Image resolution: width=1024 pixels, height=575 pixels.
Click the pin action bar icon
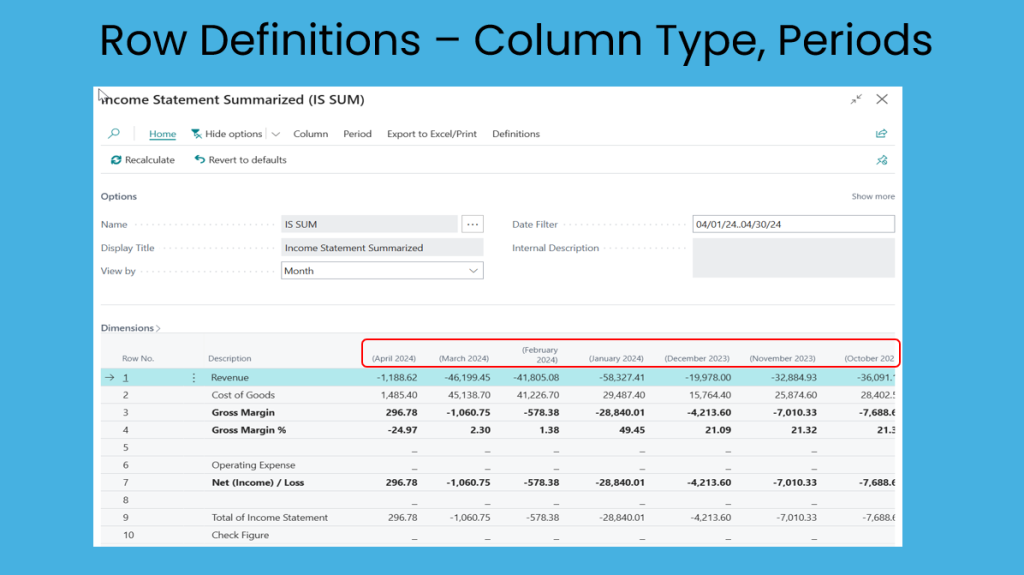(881, 160)
